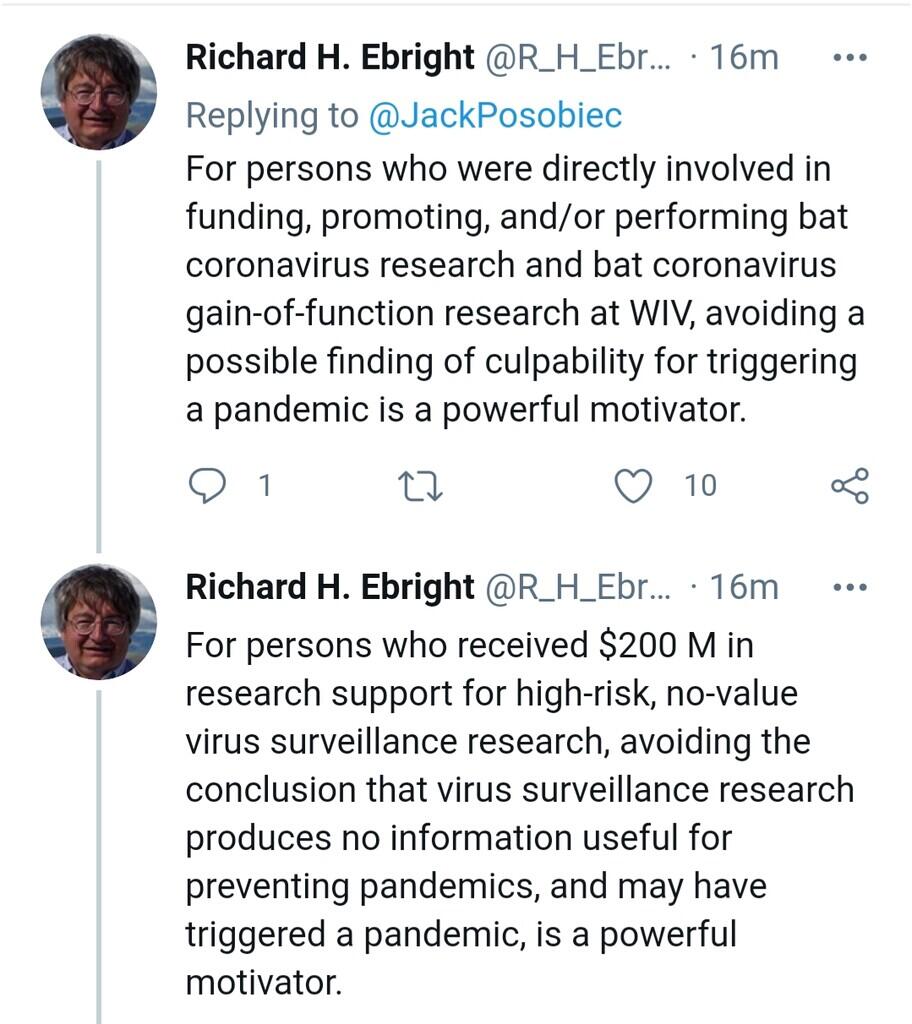Click the @R_H_Ebr... handle on first tweet
The width and height of the screenshot is (912, 1024).
pos(578,58)
